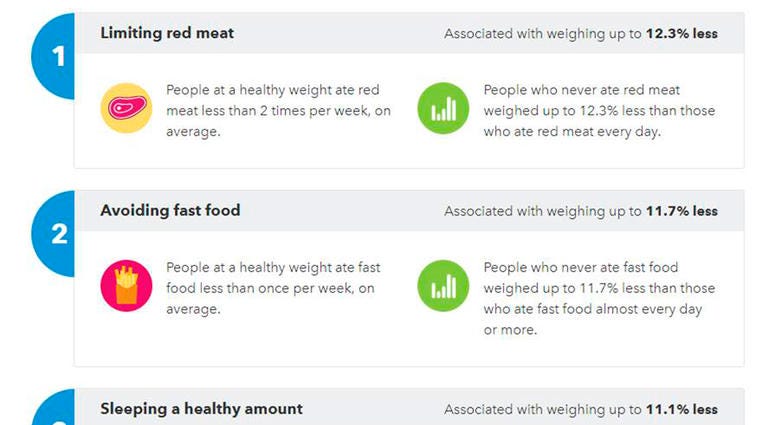
Task: Click the '12.3% less' bold statistic
Action: tap(682, 34)
